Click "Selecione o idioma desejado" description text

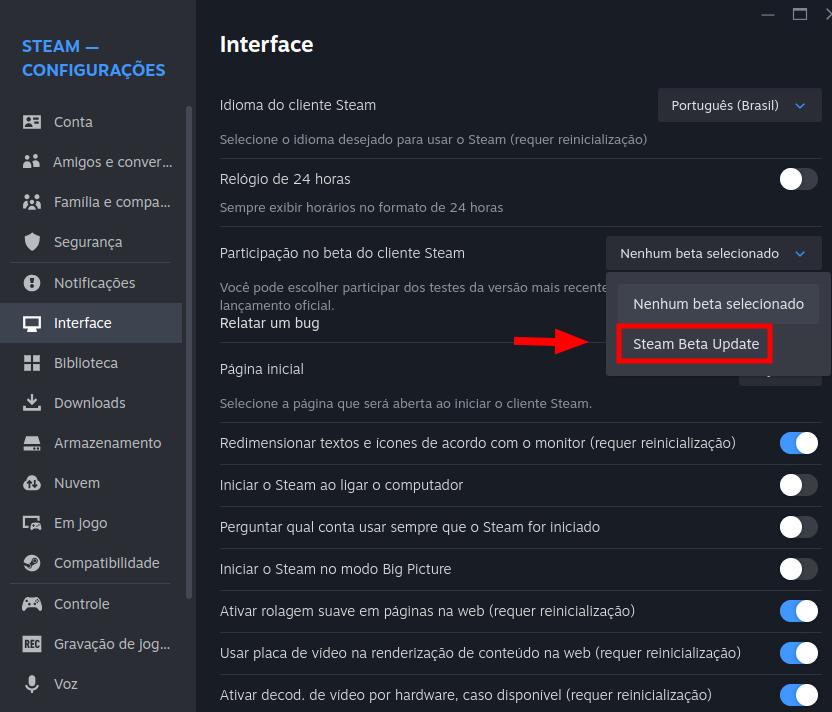pos(434,140)
